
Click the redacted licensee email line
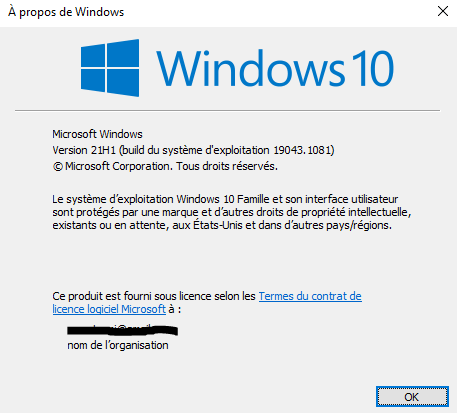tap(122, 330)
